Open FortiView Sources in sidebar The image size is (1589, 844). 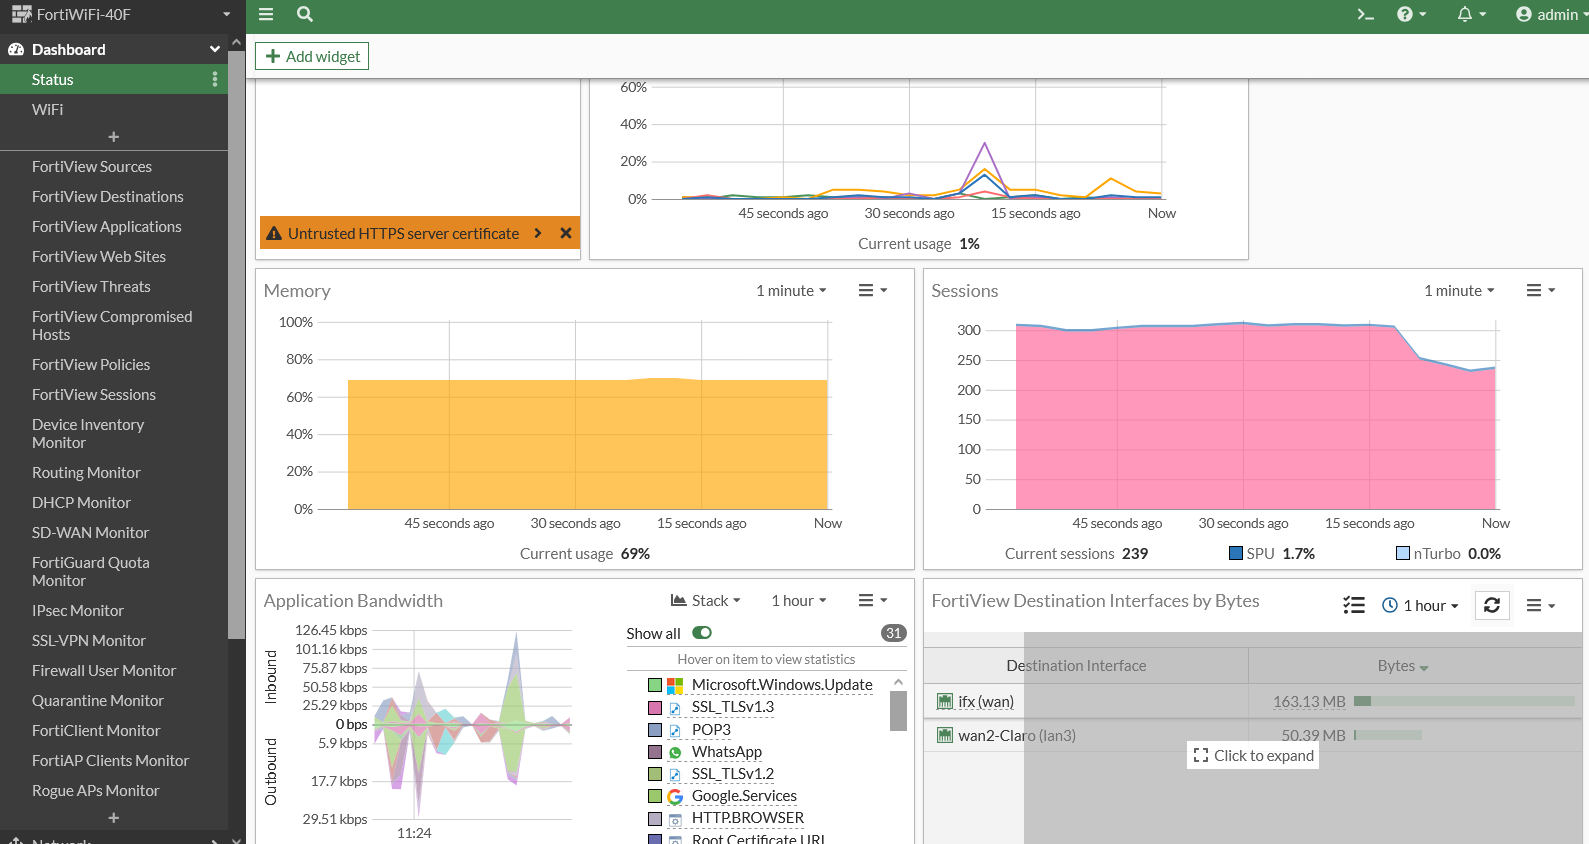coord(92,167)
